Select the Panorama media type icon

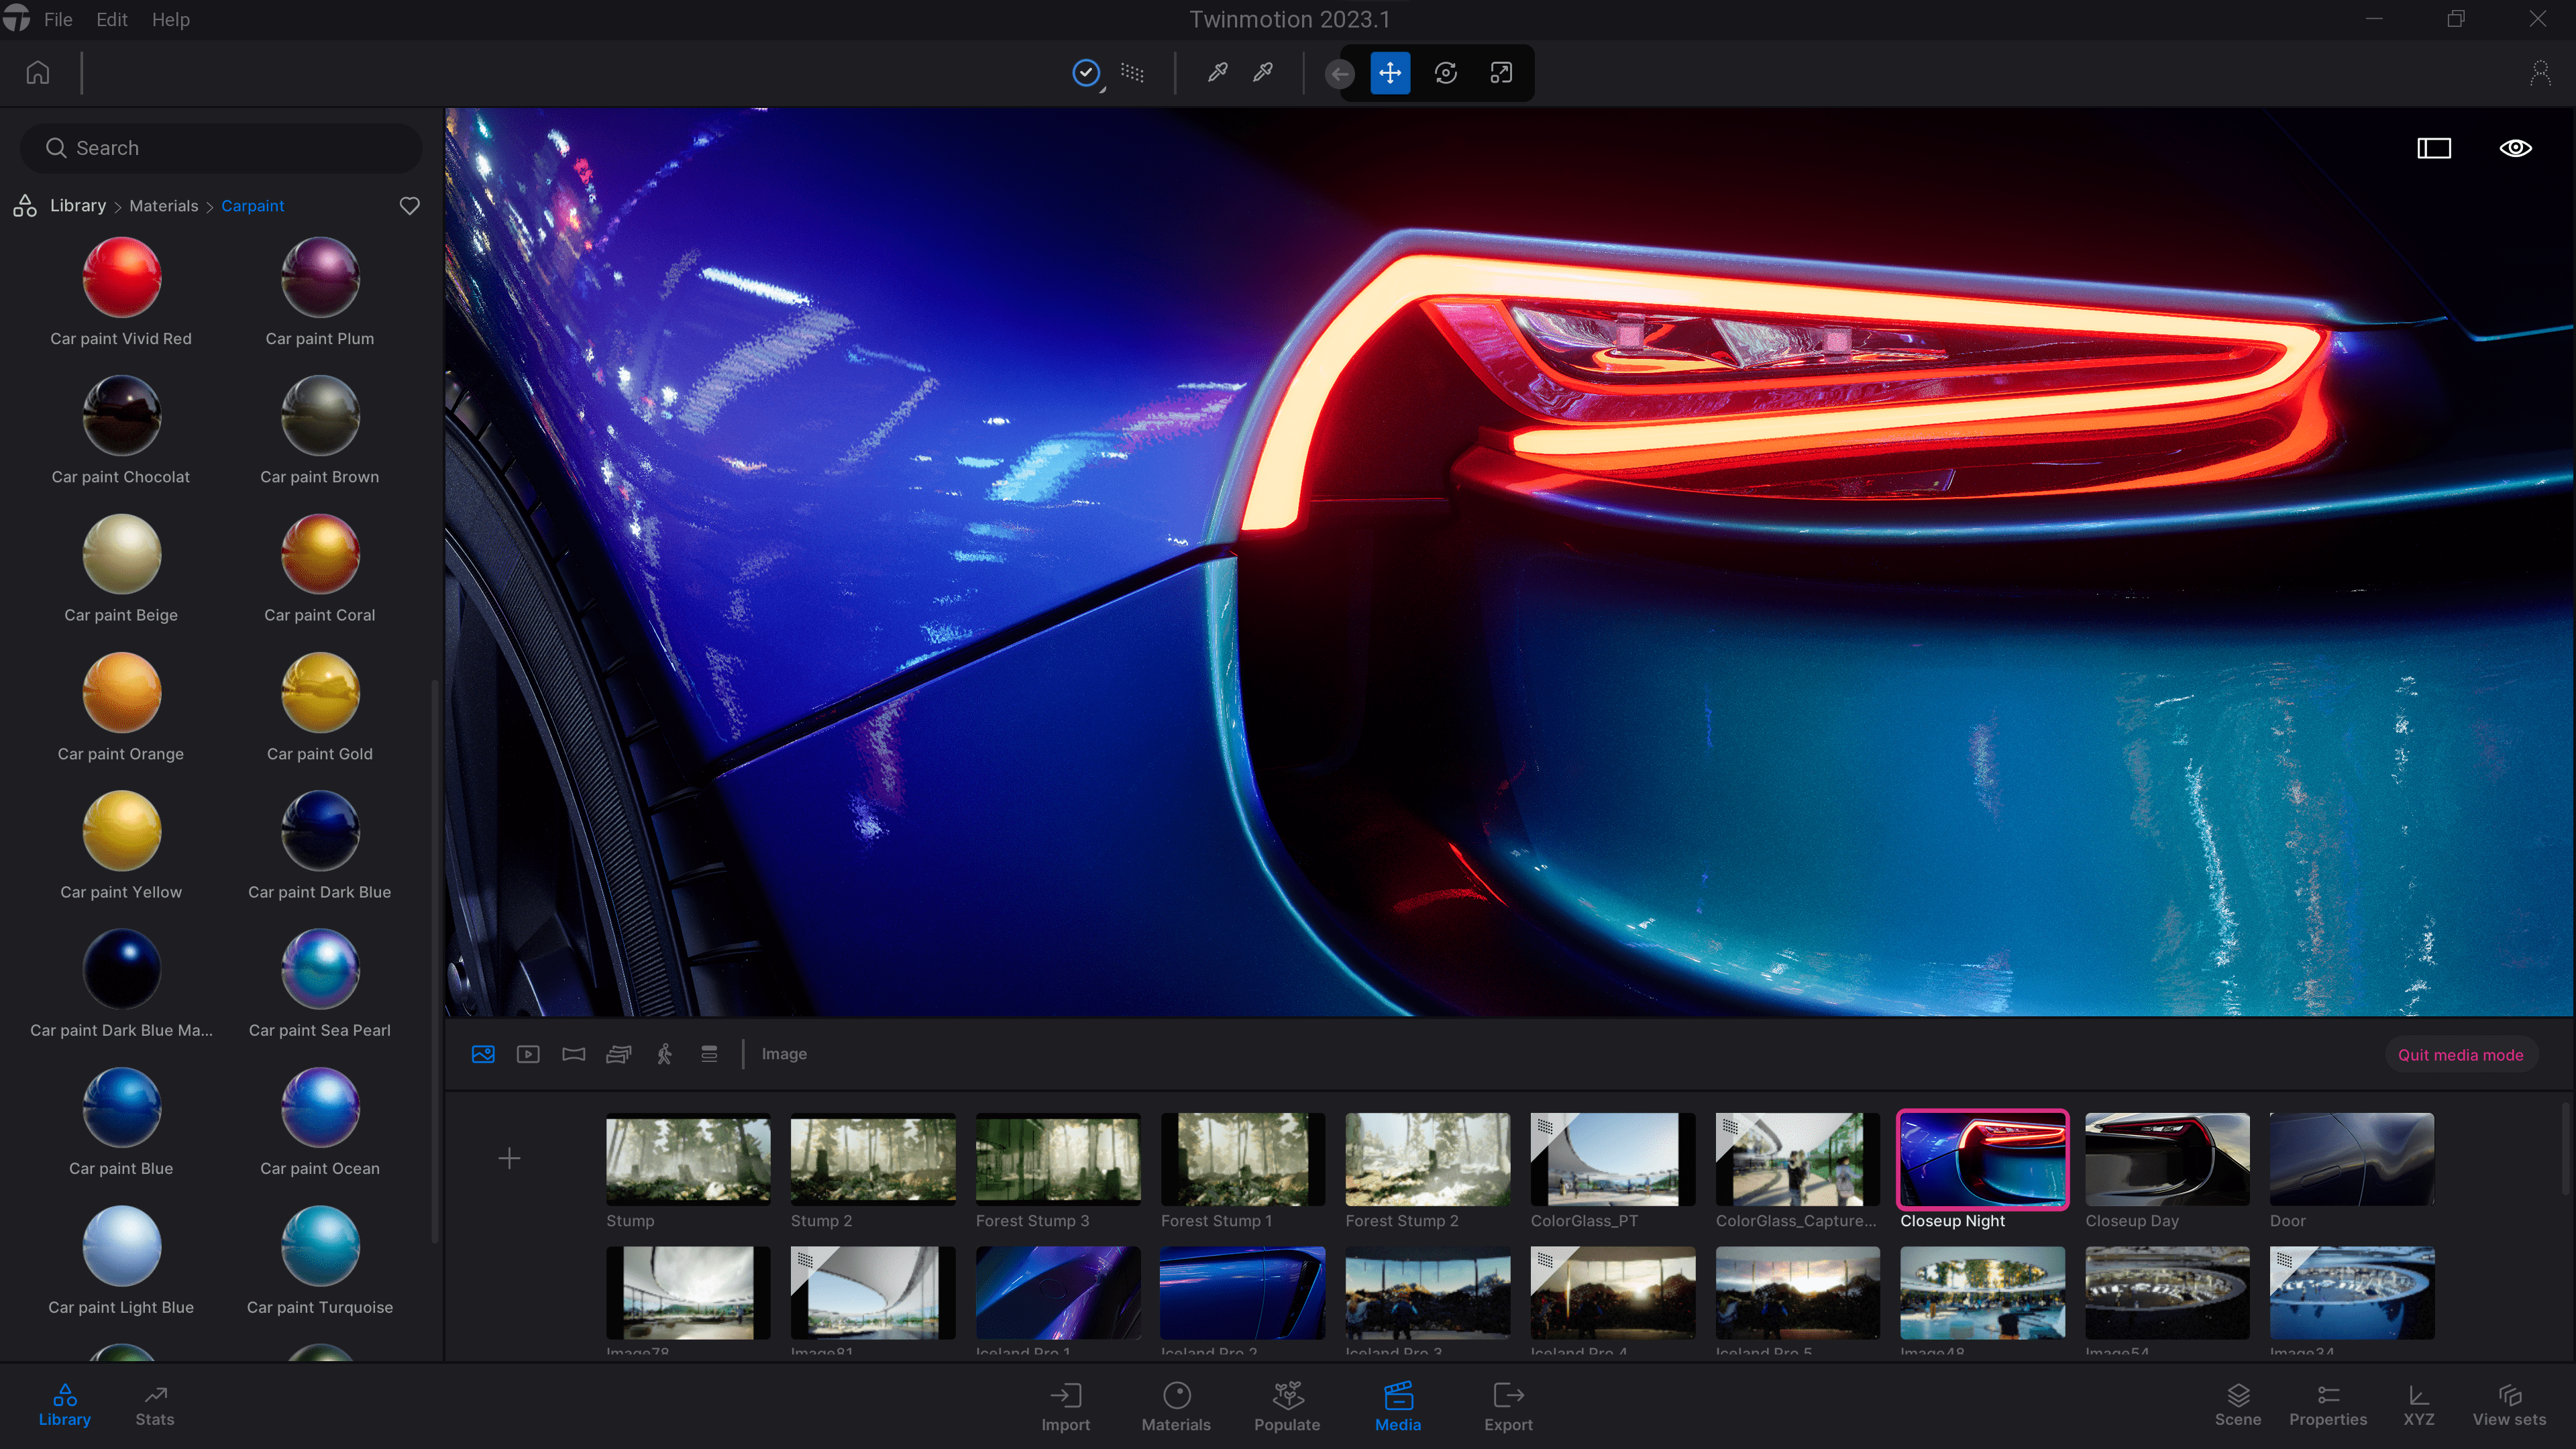(x=573, y=1054)
